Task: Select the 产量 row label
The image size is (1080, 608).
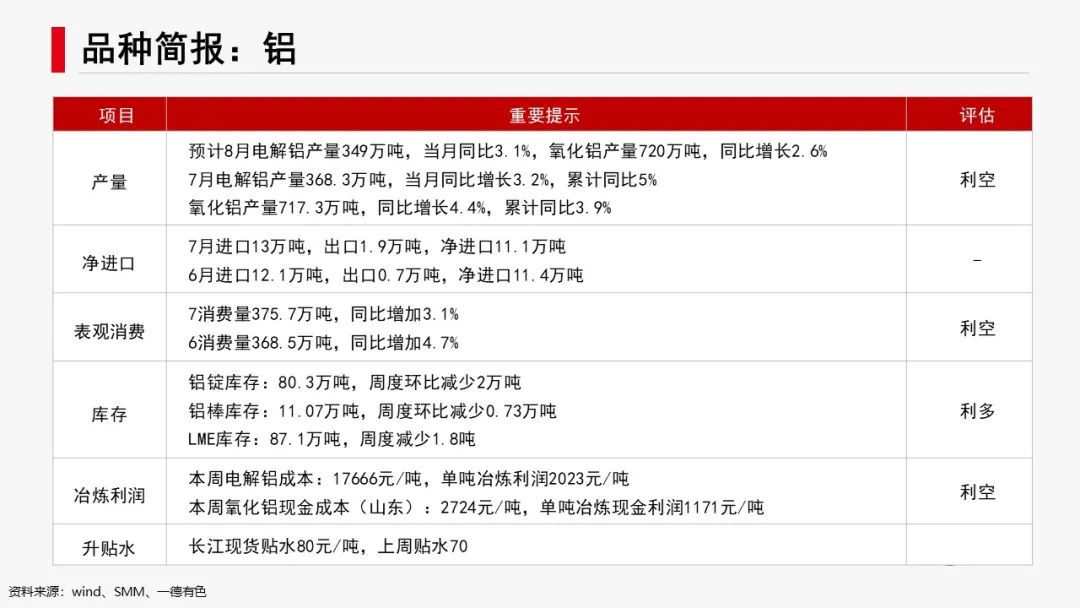Action: click(x=109, y=180)
